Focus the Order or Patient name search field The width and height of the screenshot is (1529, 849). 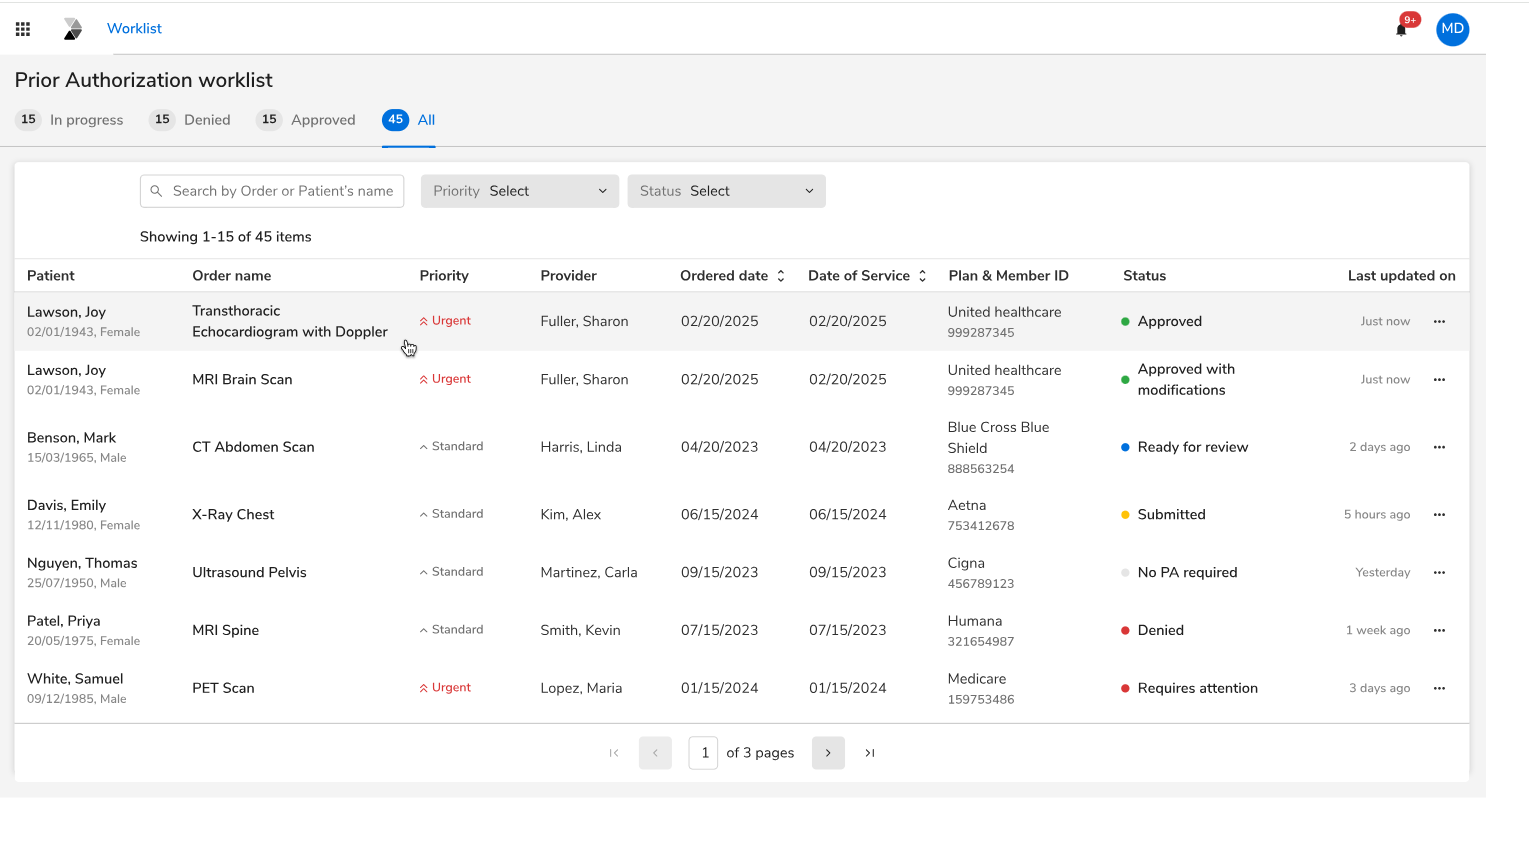pyautogui.click(x=272, y=191)
